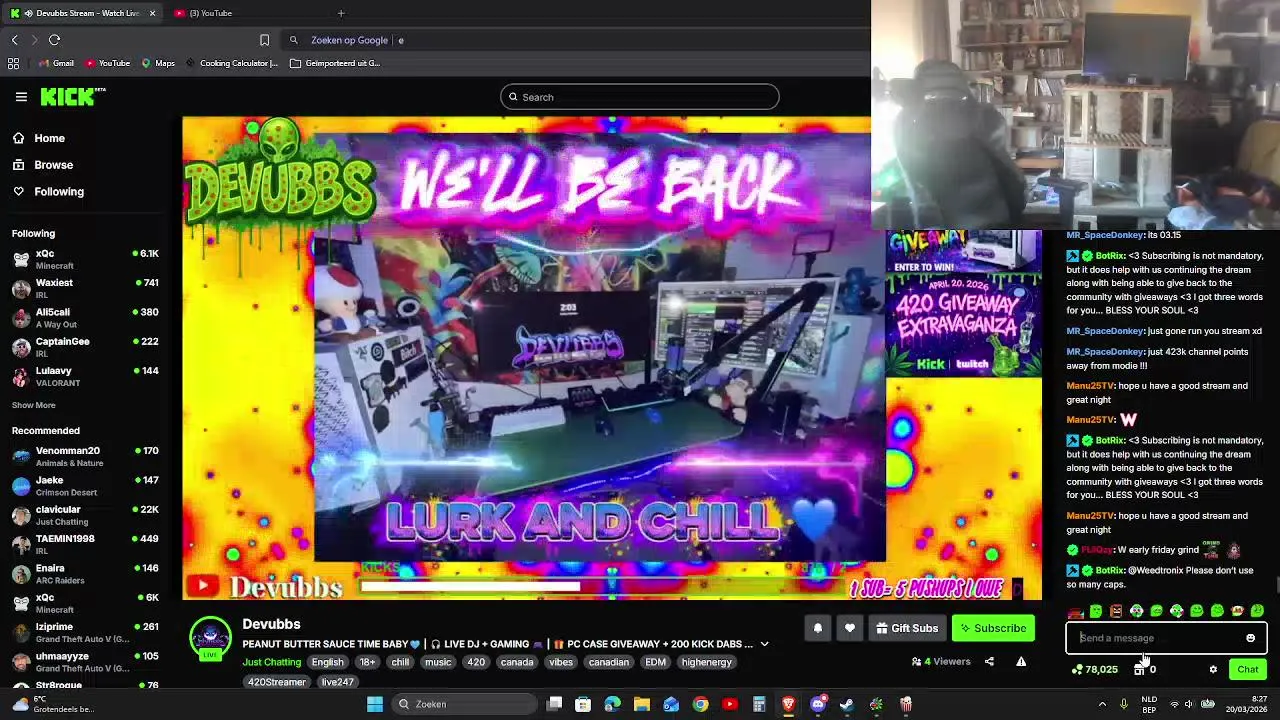The width and height of the screenshot is (1280, 720).
Task: Toggle the microphone icon in system tray
Action: click(x=1123, y=704)
